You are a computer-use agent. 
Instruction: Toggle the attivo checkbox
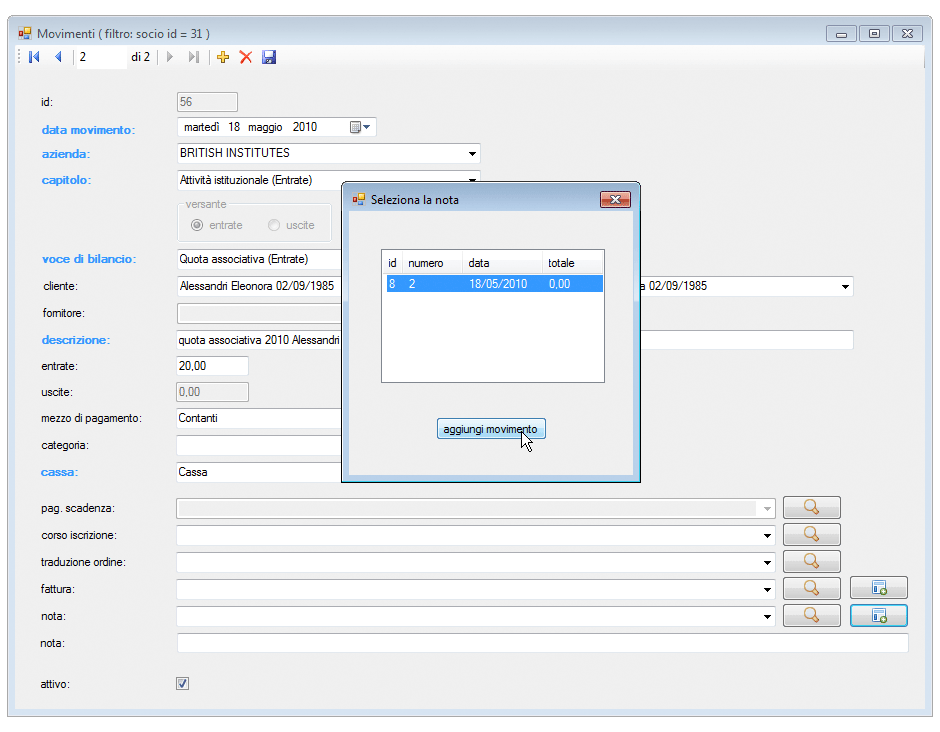coord(183,683)
